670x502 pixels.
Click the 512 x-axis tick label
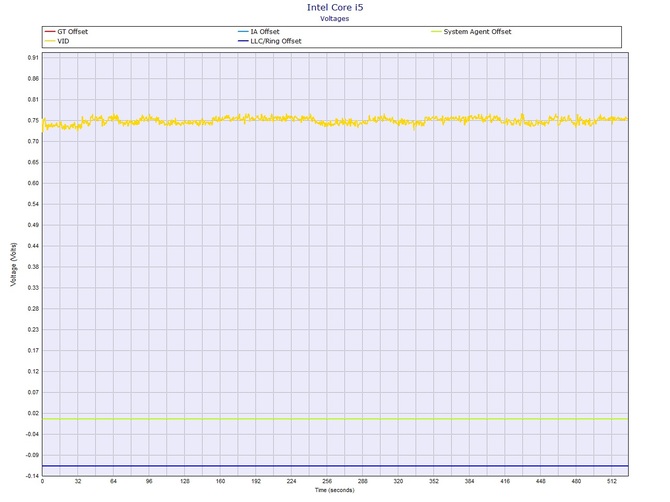(612, 481)
